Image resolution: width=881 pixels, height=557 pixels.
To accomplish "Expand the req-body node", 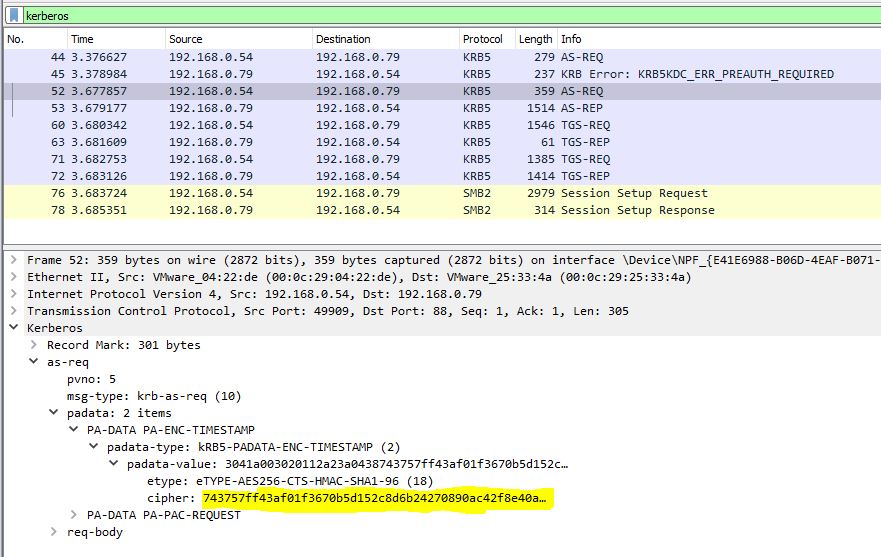I will click(x=54, y=532).
